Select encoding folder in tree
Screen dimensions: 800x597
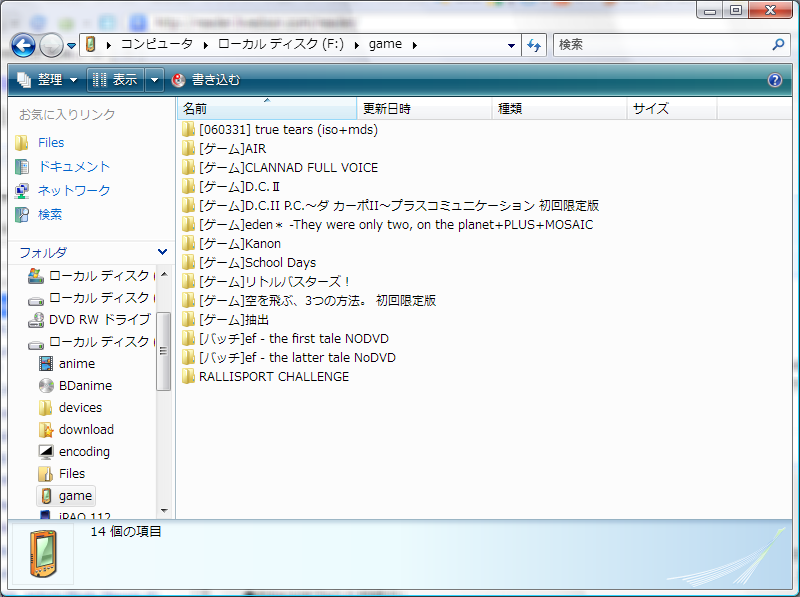(84, 451)
